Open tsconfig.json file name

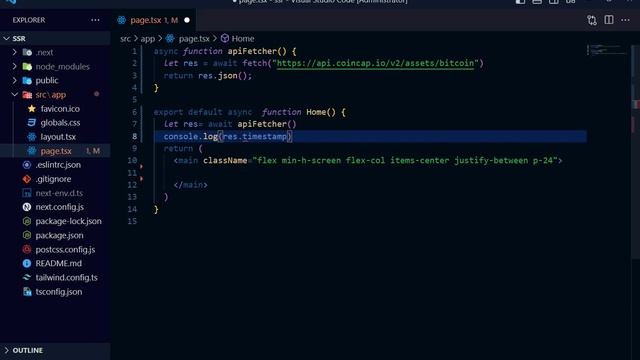pos(59,291)
